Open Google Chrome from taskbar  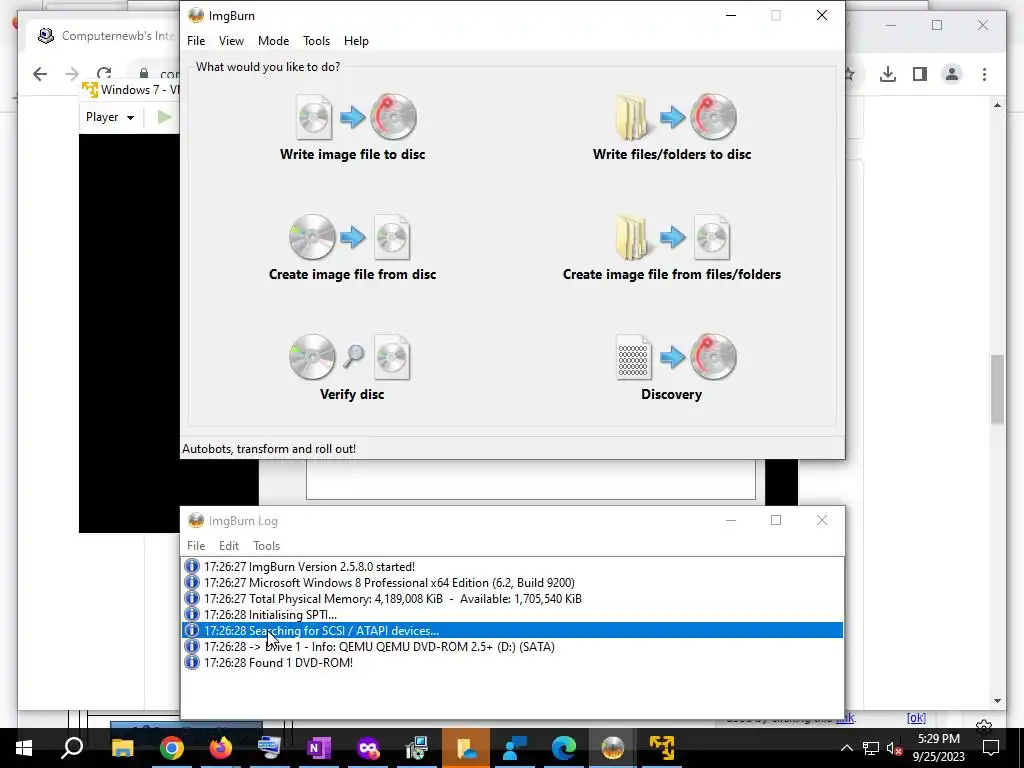(x=171, y=748)
